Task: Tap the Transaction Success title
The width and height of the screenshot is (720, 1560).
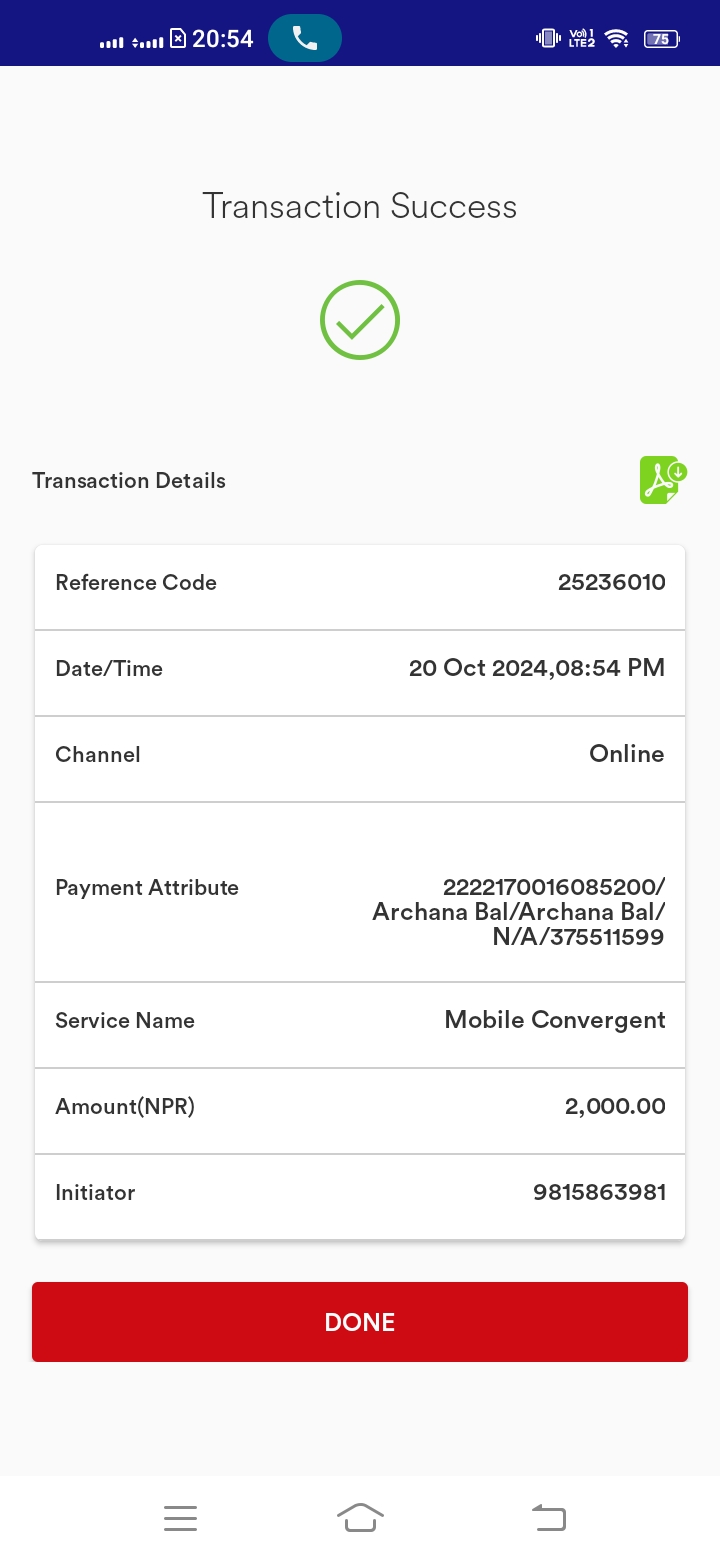Action: 360,206
